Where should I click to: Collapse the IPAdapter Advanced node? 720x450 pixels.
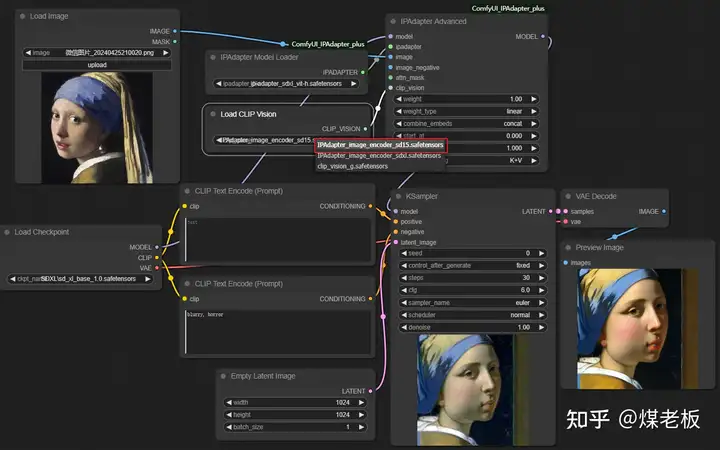tap(393, 22)
